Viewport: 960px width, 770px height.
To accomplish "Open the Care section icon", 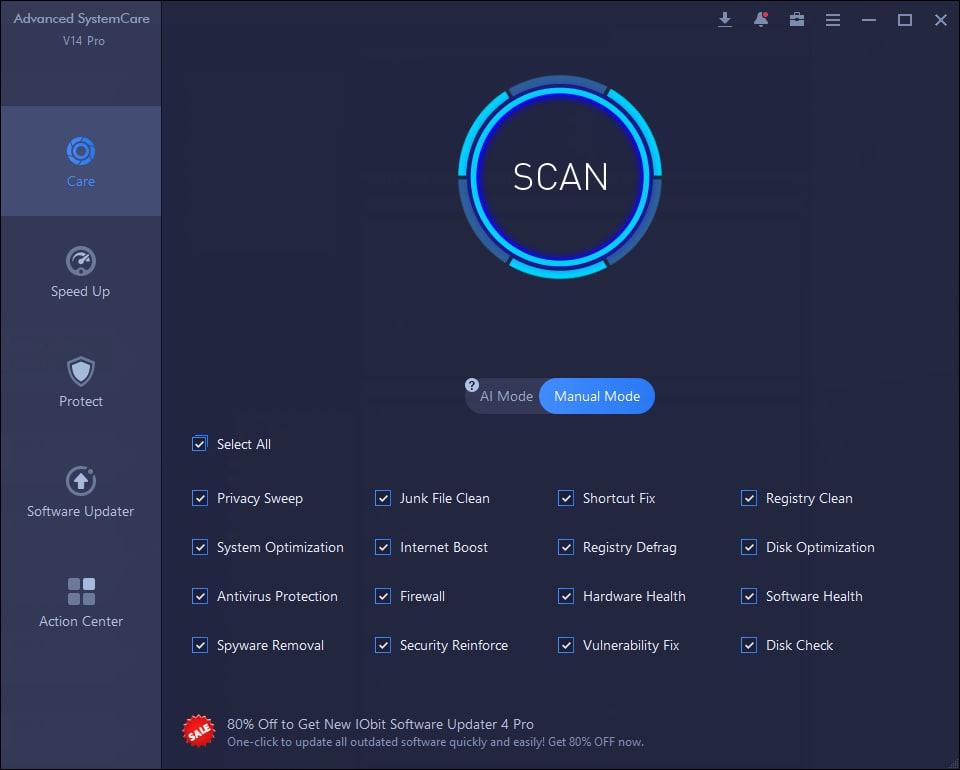I will pyautogui.click(x=81, y=151).
